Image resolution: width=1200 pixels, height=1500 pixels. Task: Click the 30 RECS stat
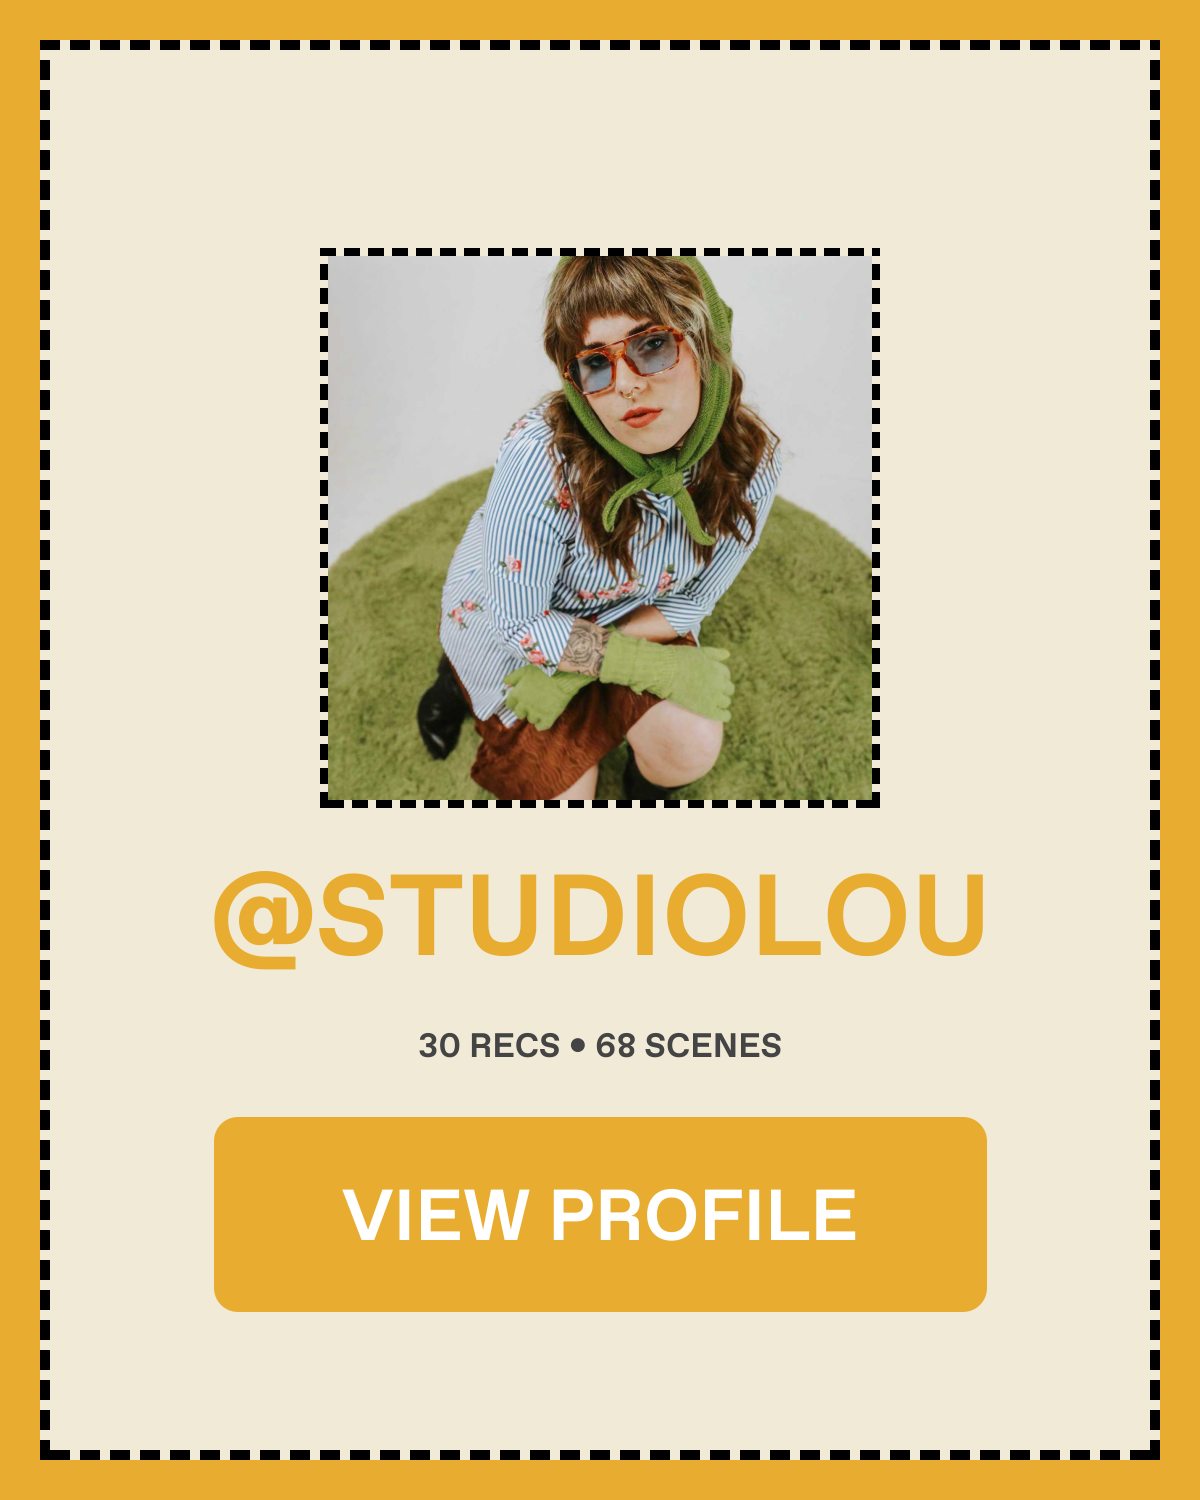pos(489,1046)
